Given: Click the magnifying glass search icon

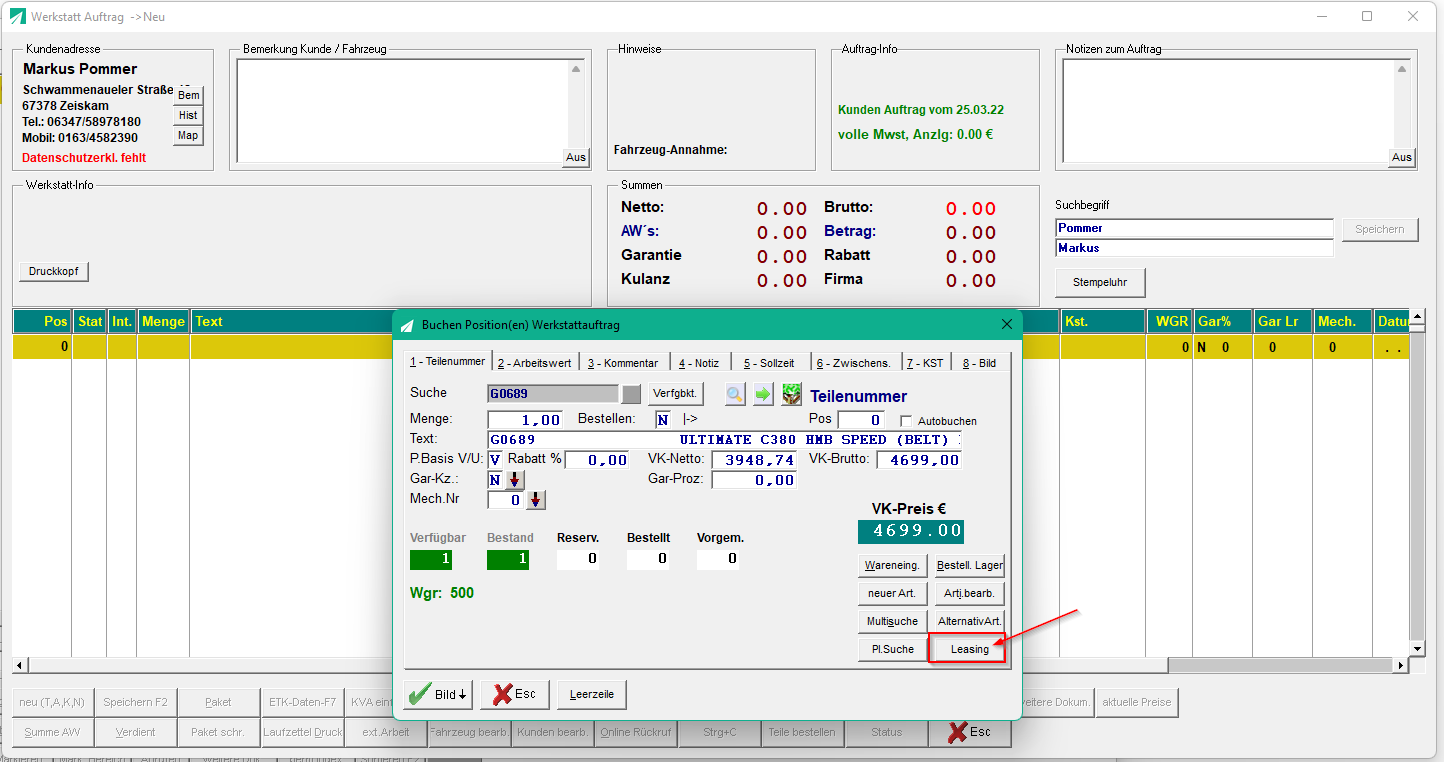Looking at the screenshot, I should pyautogui.click(x=735, y=394).
